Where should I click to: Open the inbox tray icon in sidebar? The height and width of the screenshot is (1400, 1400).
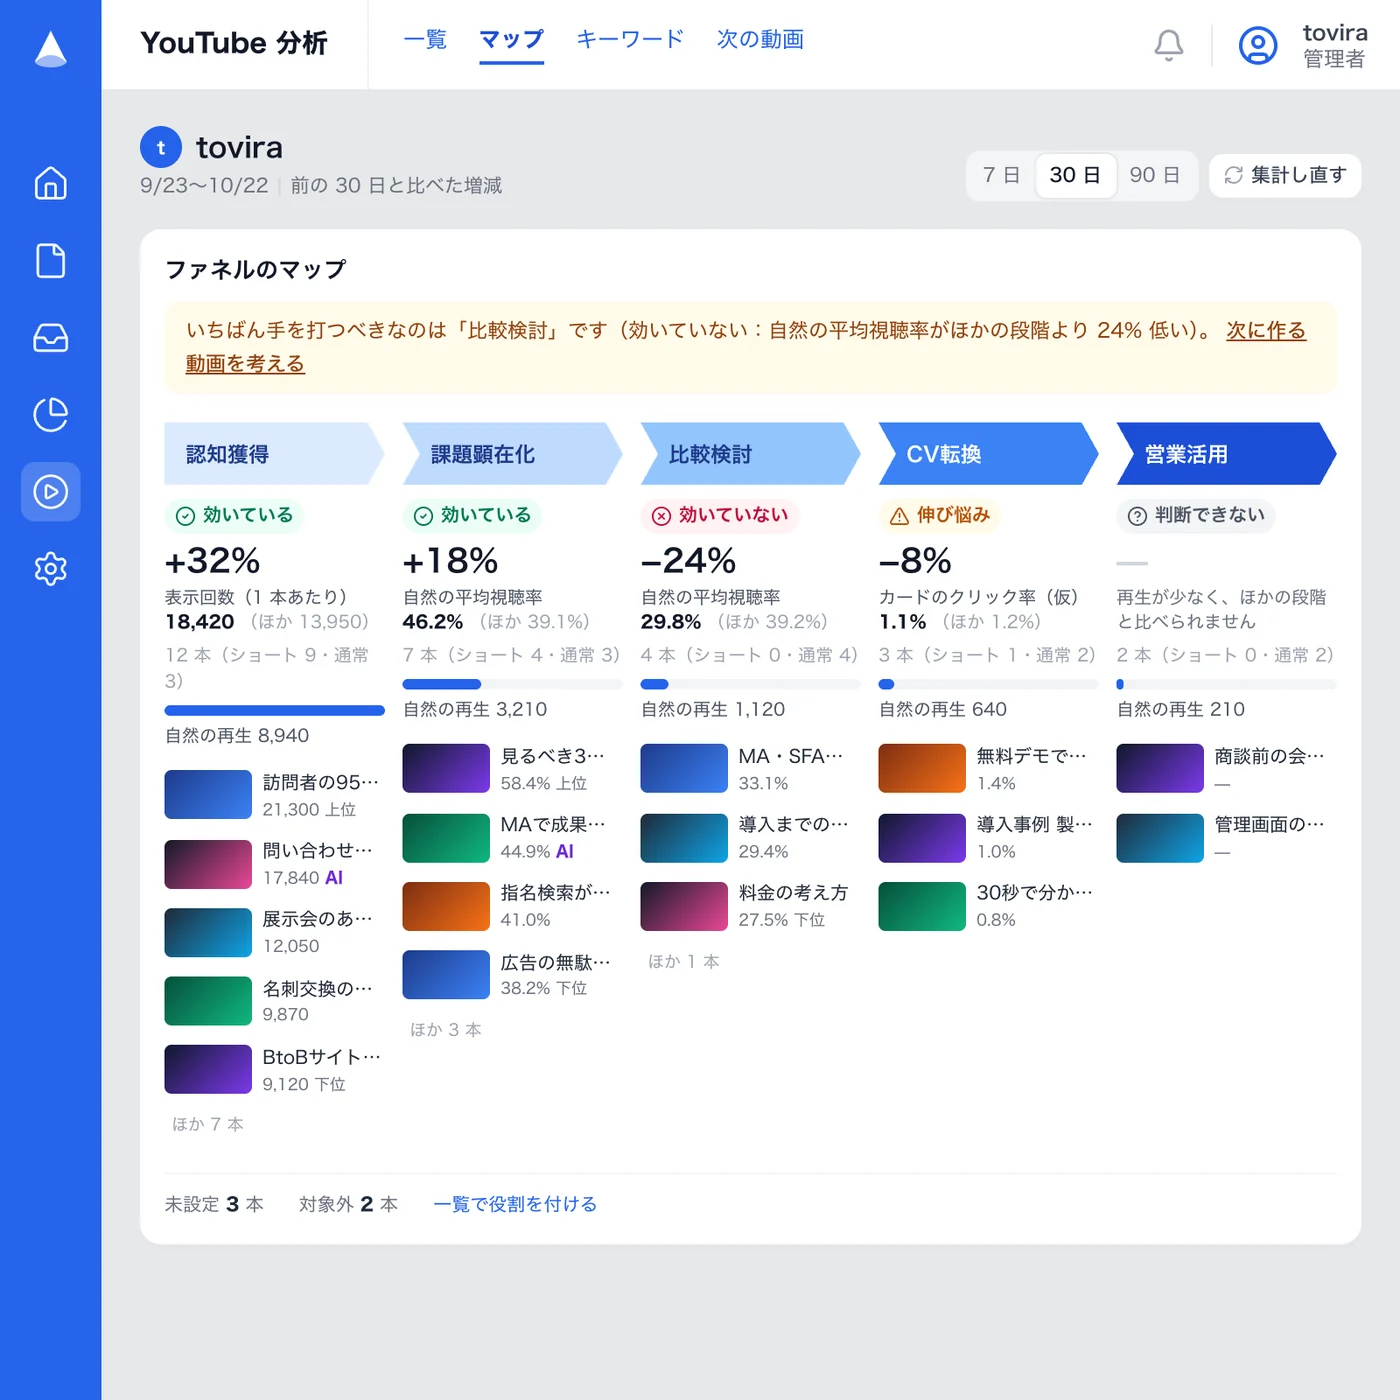tap(50, 337)
